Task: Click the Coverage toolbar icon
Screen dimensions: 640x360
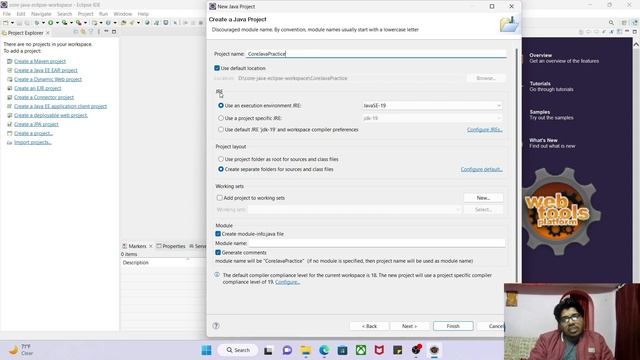Action: click(64, 23)
